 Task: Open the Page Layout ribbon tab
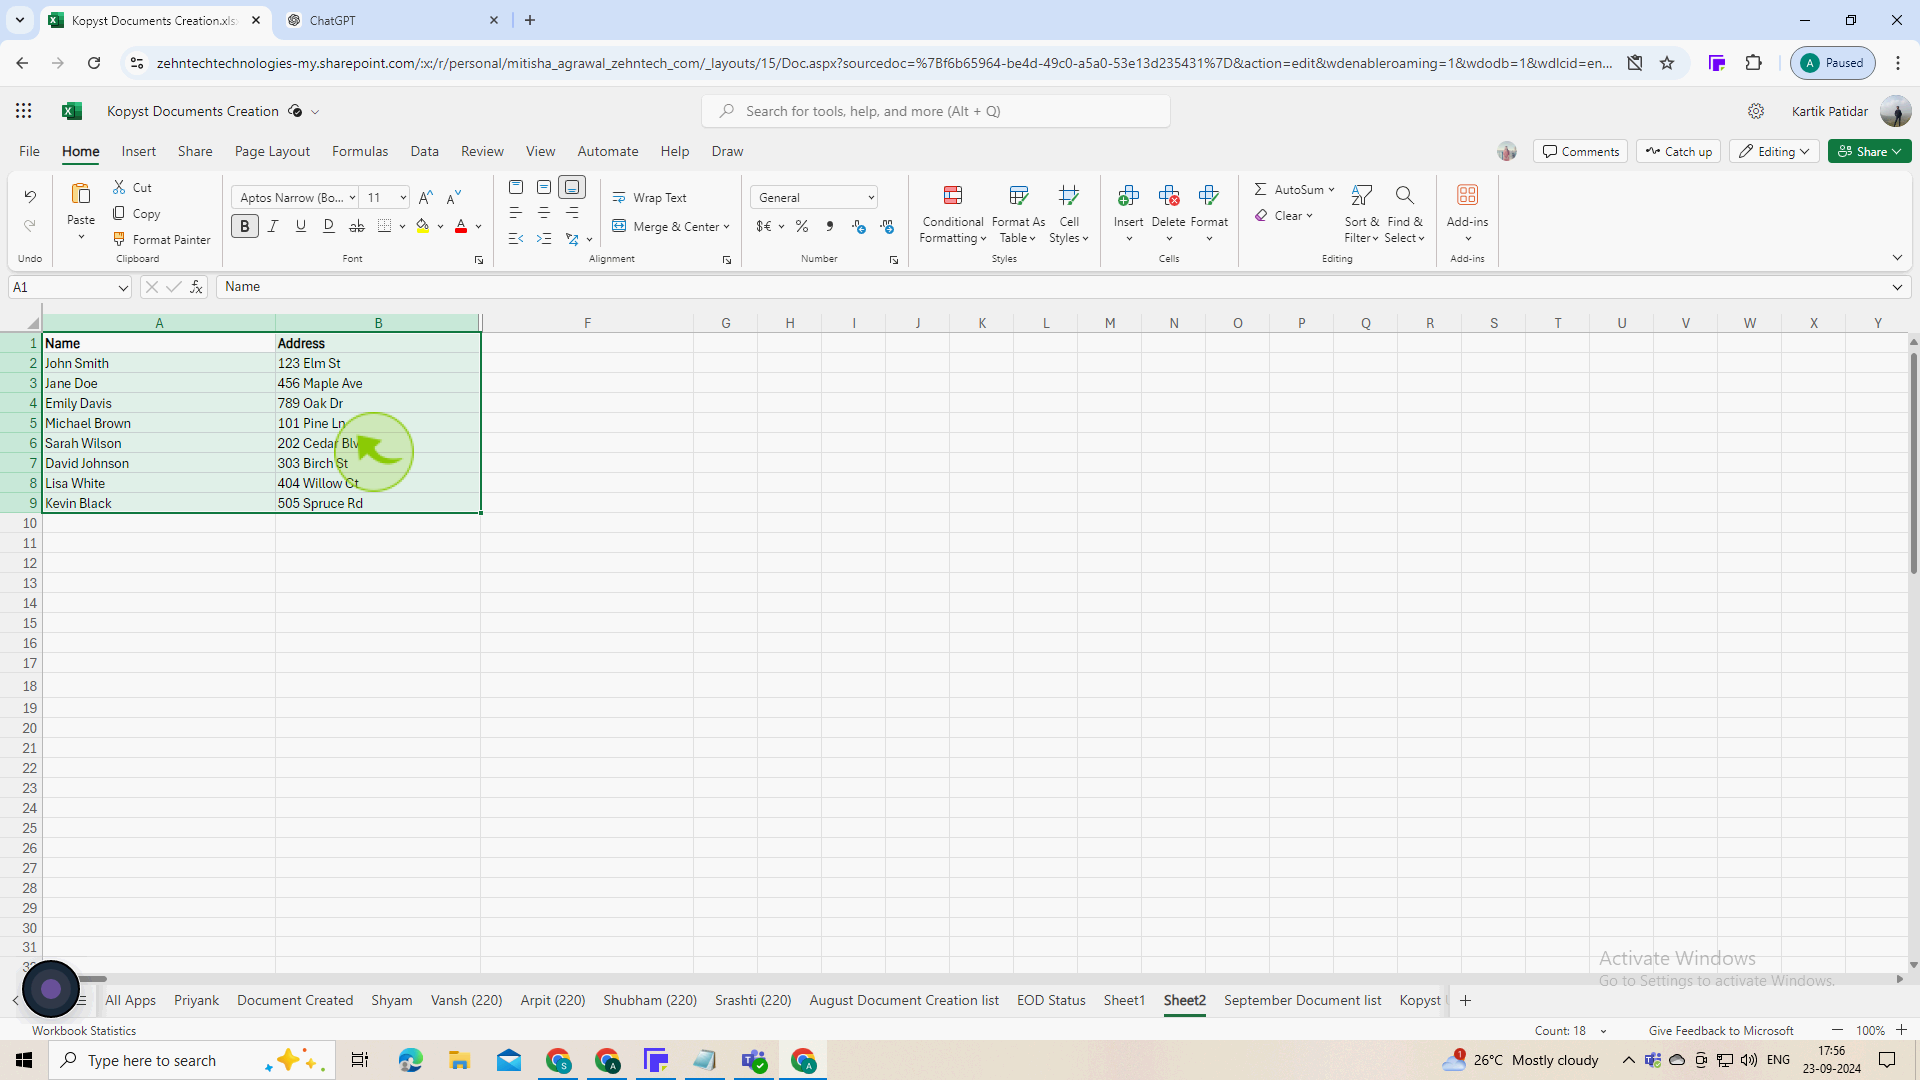point(272,151)
